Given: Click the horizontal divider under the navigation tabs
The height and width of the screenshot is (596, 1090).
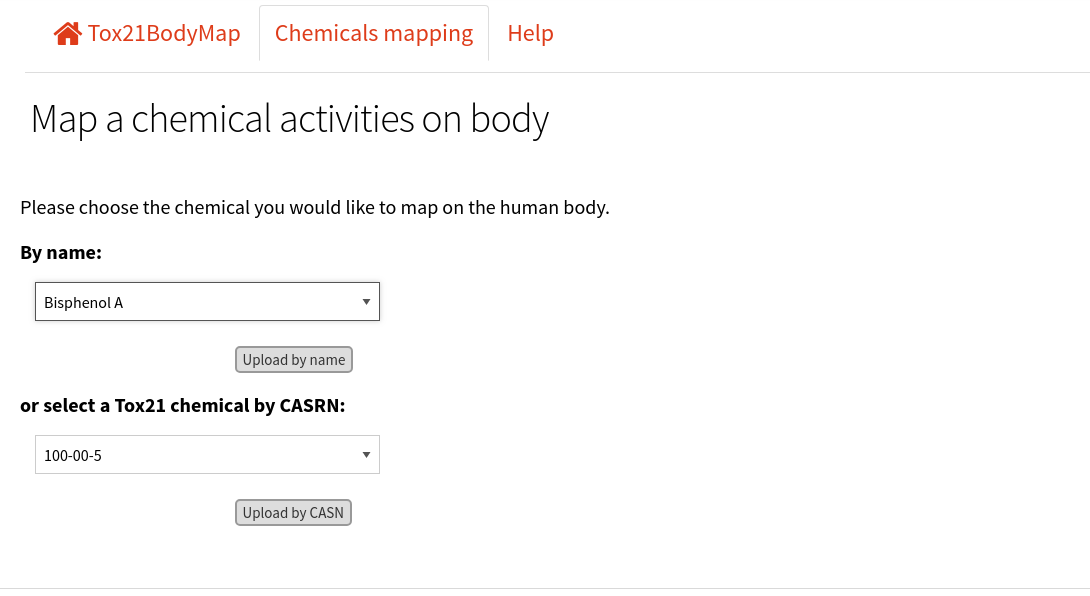Looking at the screenshot, I should pos(558,72).
